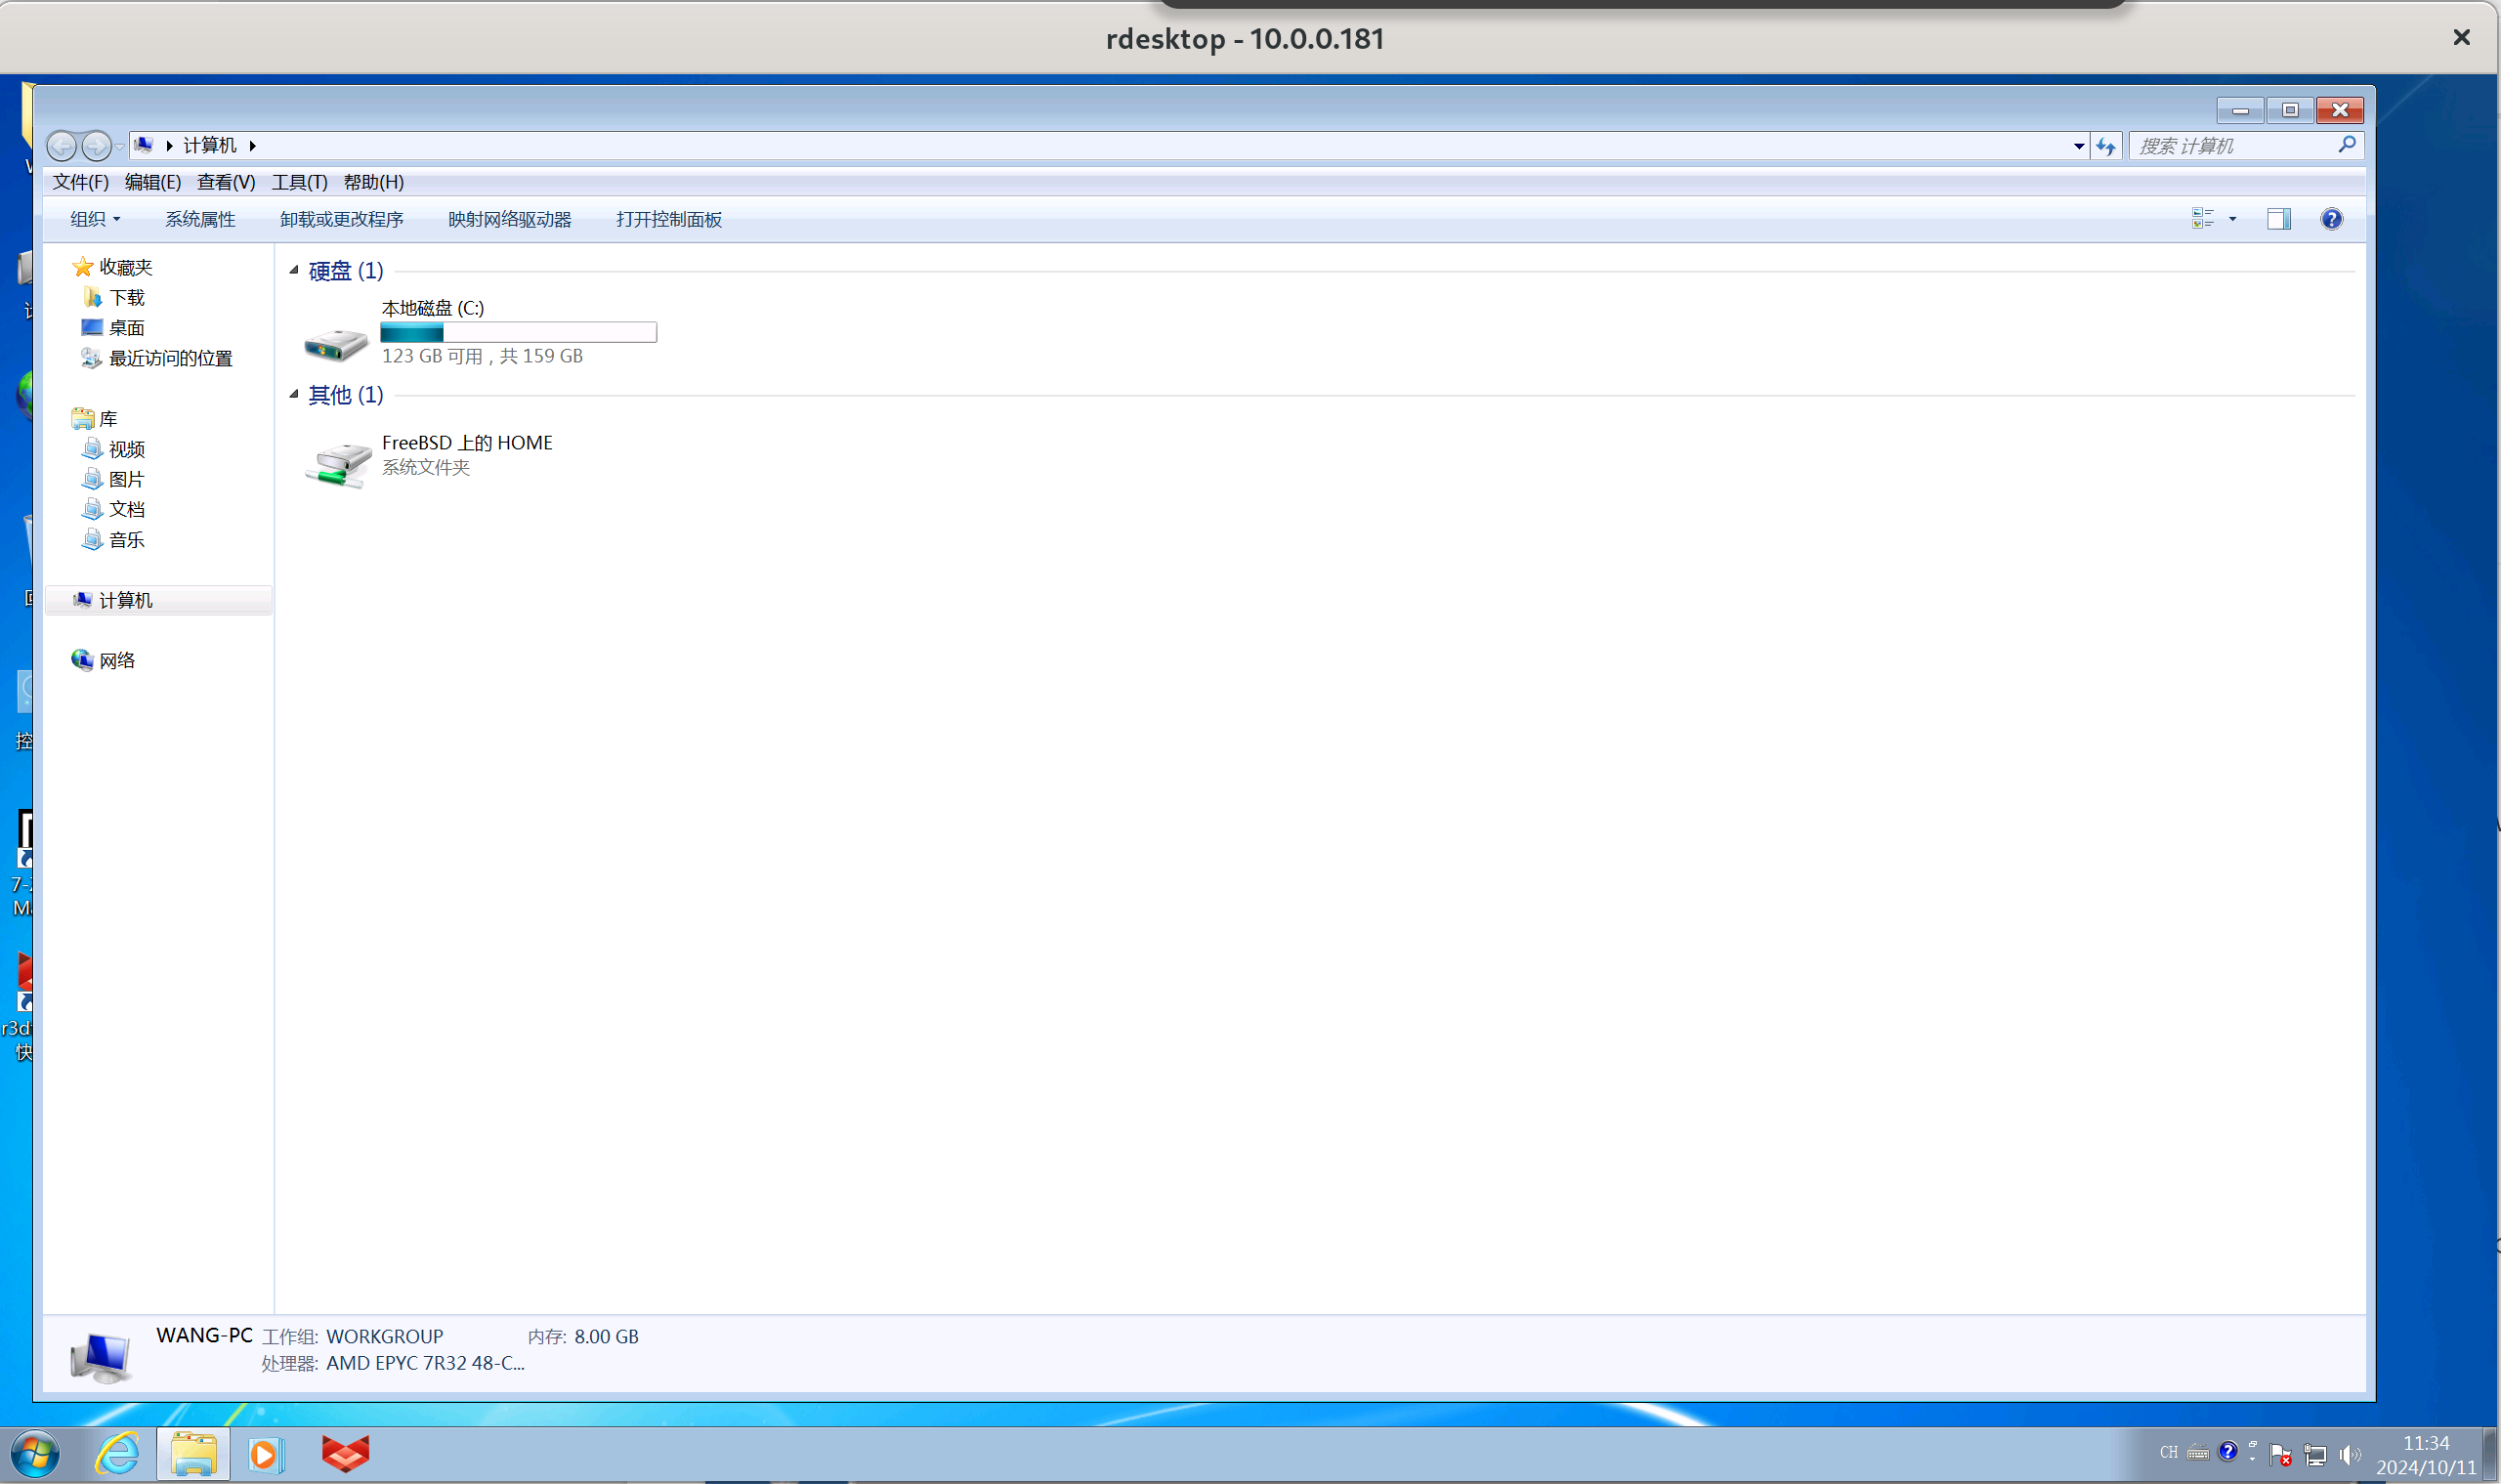The image size is (2501, 1484).
Task: Open the view options dropdown arrow
Action: click(x=2232, y=219)
